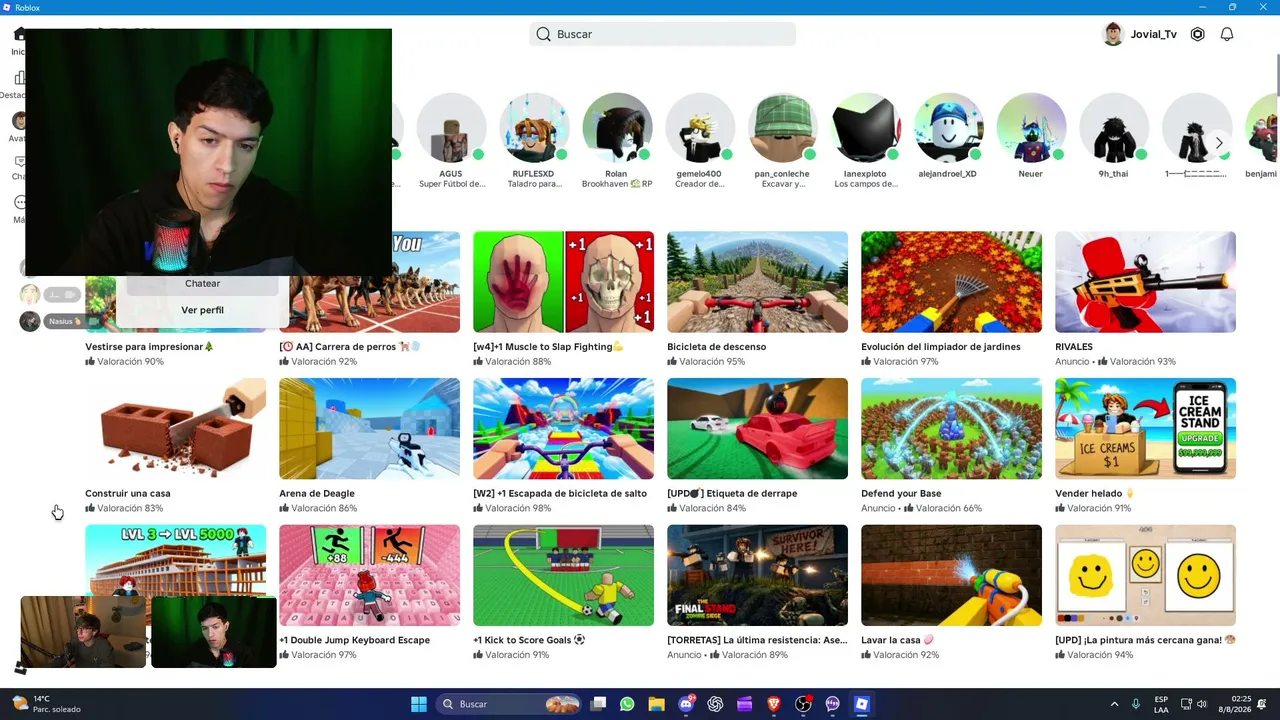The height and width of the screenshot is (720, 1280).
Task: Click the 'Carrera de perros' game title
Action: click(x=350, y=347)
